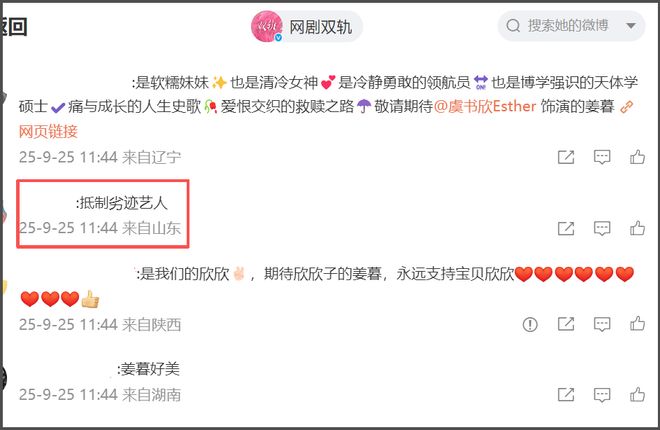The image size is (660, 430).
Task: Report the 陕西 comment using the exclamation icon
Action: 530,324
